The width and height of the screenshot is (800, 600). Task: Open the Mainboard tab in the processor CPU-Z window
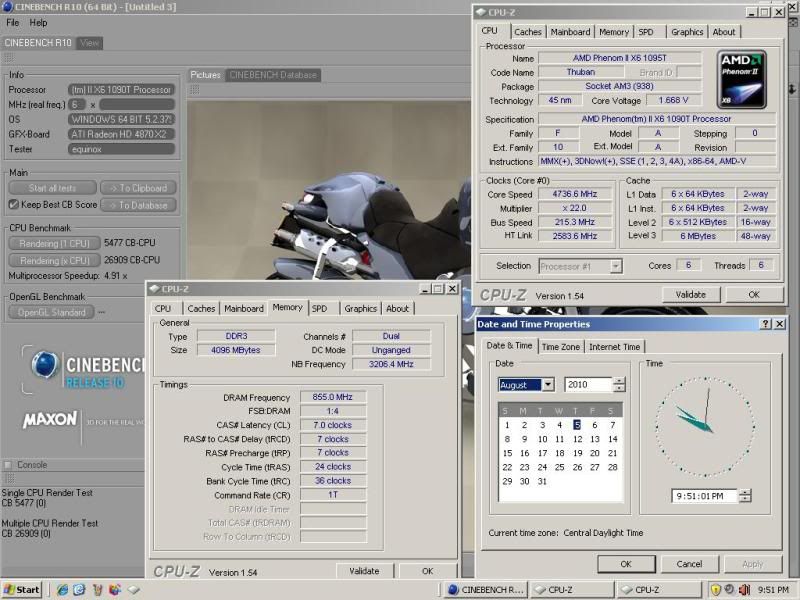[570, 32]
